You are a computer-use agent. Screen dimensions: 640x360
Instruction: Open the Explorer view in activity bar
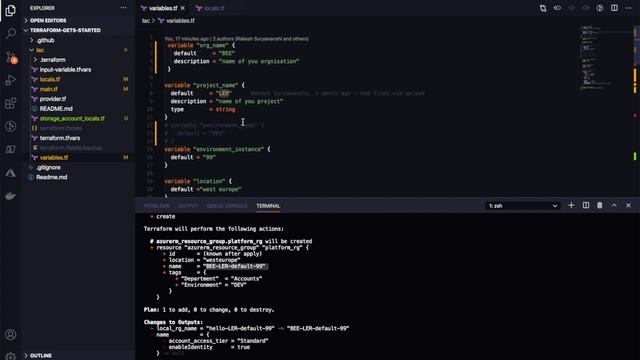11,10
